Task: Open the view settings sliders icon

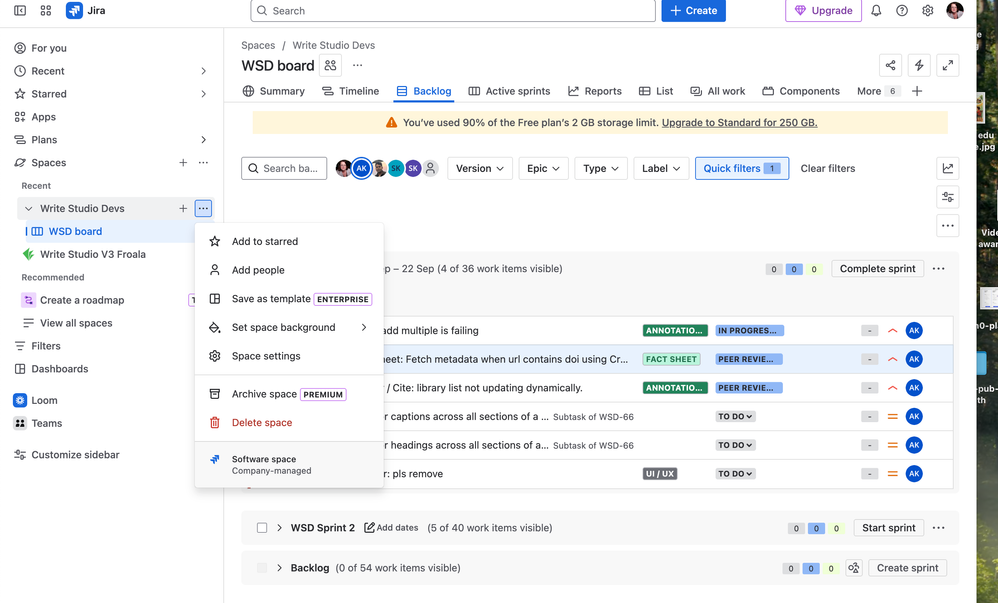Action: click(x=948, y=197)
